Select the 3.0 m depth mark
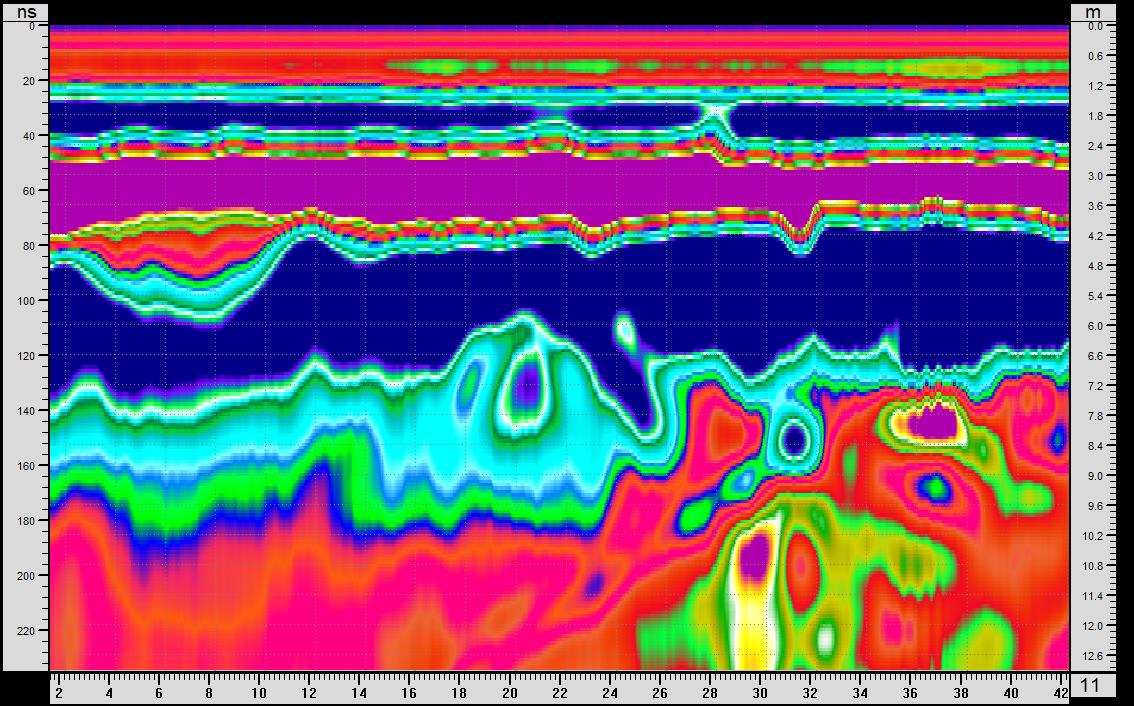This screenshot has width=1134, height=706. point(1094,176)
